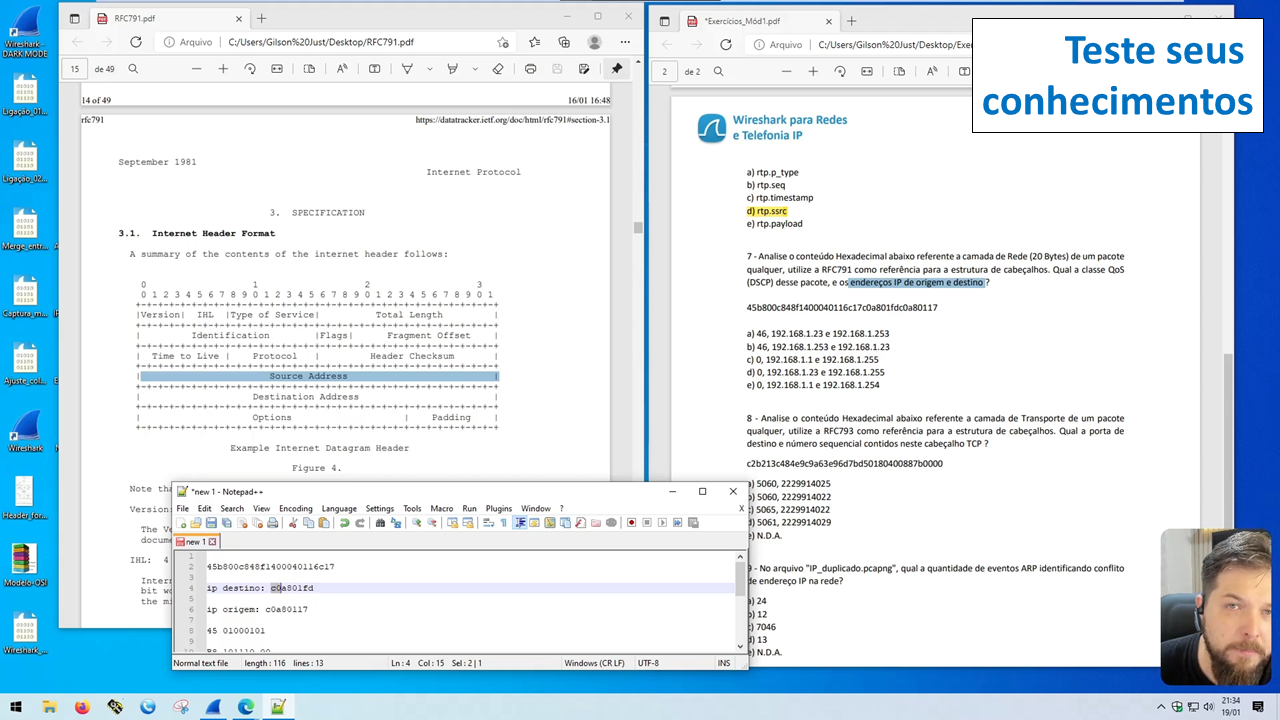Click page number field in RFC791 PDF

[74, 69]
